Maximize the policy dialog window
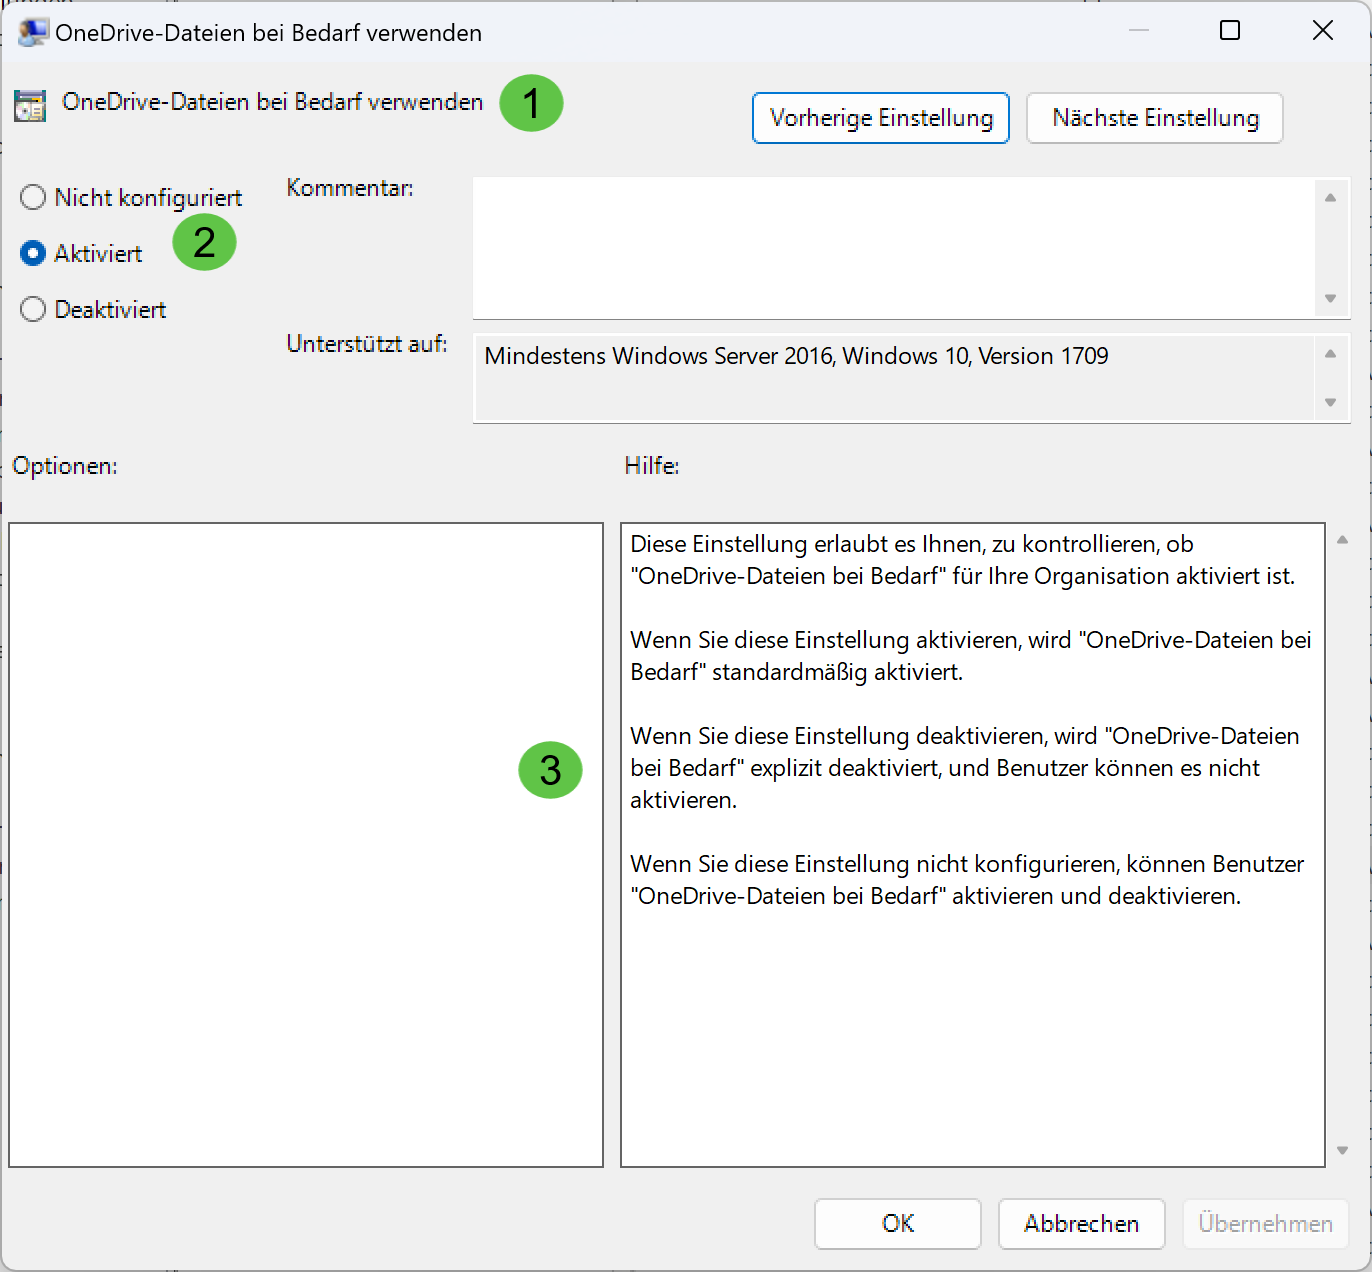 coord(1230,31)
